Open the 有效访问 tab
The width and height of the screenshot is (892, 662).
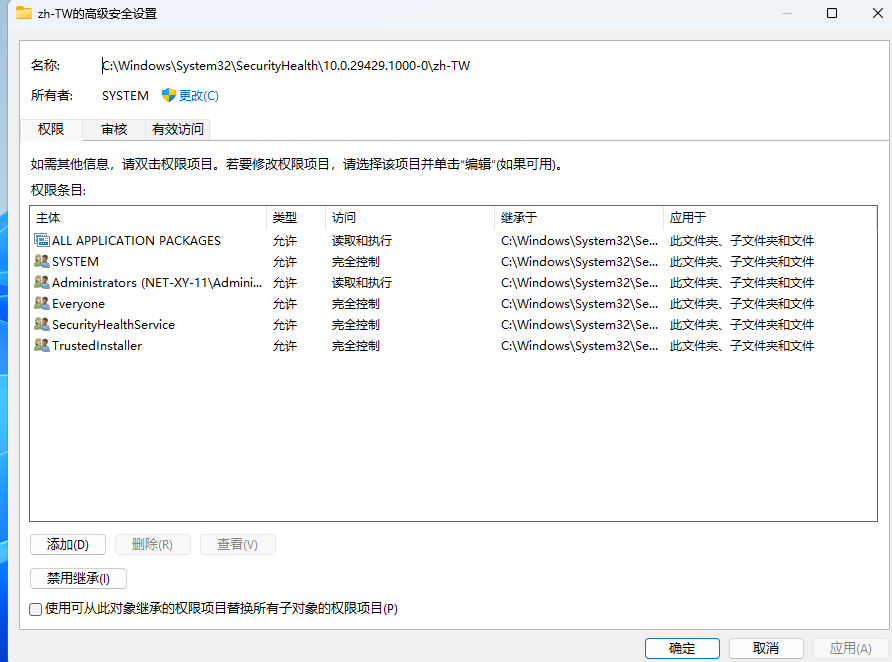click(177, 129)
